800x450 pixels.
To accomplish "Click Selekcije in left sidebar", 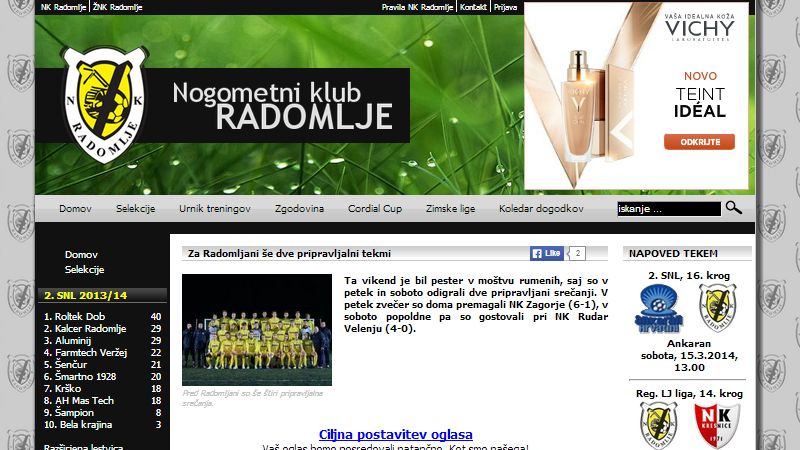I will pyautogui.click(x=84, y=269).
